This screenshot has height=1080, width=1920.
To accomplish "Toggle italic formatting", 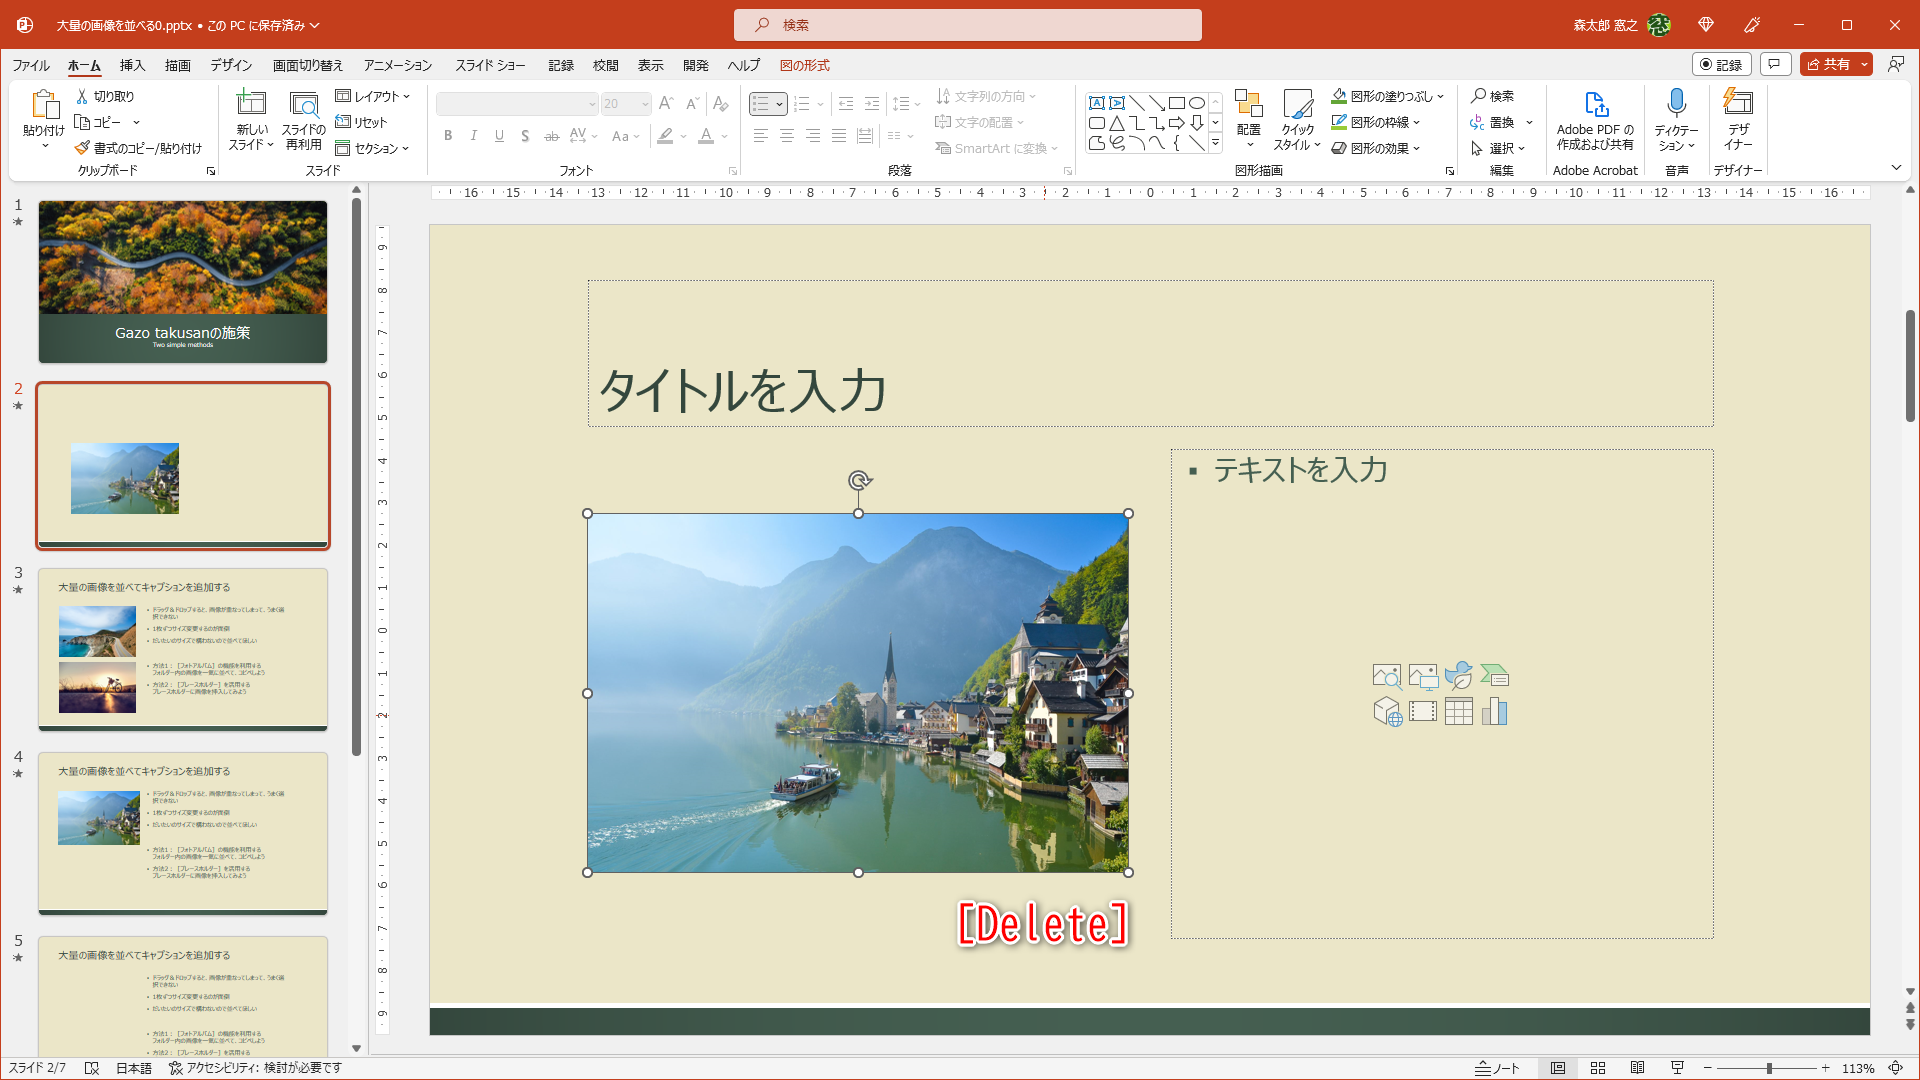I will pos(473,135).
